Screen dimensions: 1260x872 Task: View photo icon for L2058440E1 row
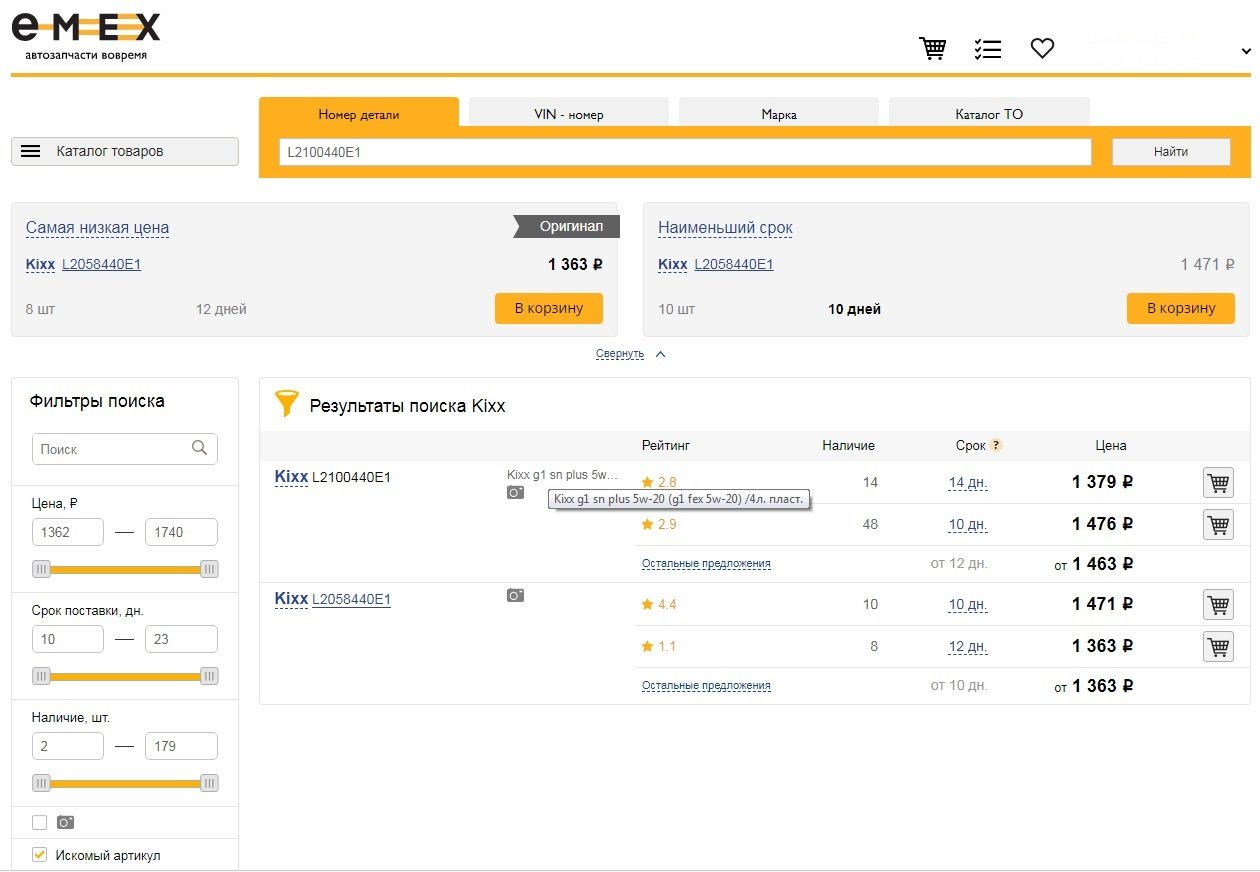(x=515, y=596)
